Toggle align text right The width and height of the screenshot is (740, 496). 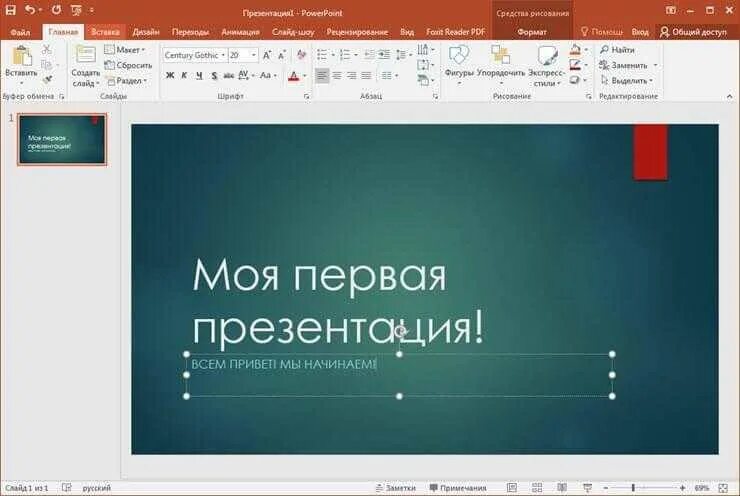[352, 76]
